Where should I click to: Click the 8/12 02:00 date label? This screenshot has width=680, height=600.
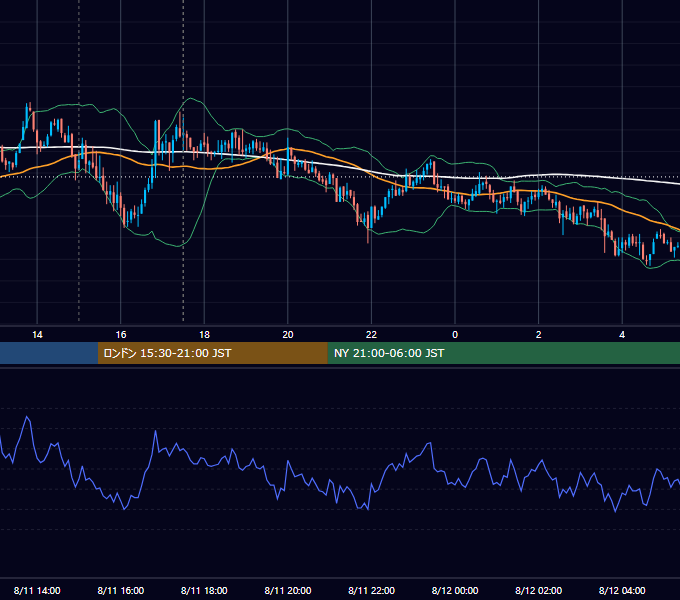pyautogui.click(x=539, y=590)
